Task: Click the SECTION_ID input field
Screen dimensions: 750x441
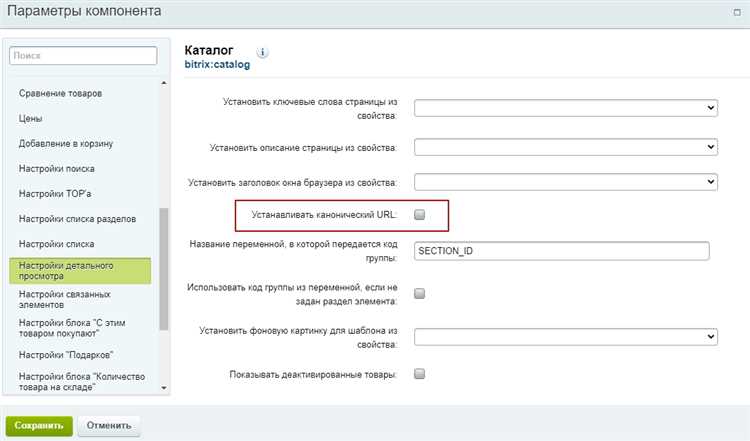Action: (x=562, y=251)
